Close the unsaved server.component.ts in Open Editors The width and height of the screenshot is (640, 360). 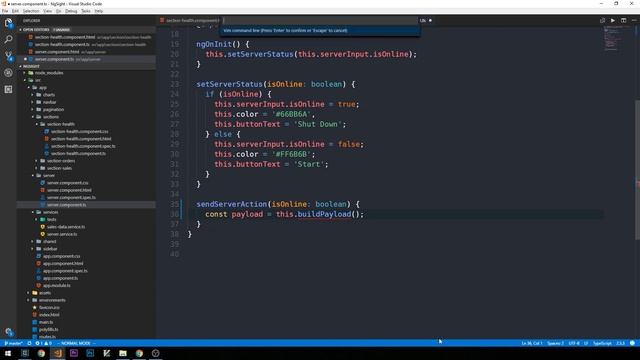(25, 59)
